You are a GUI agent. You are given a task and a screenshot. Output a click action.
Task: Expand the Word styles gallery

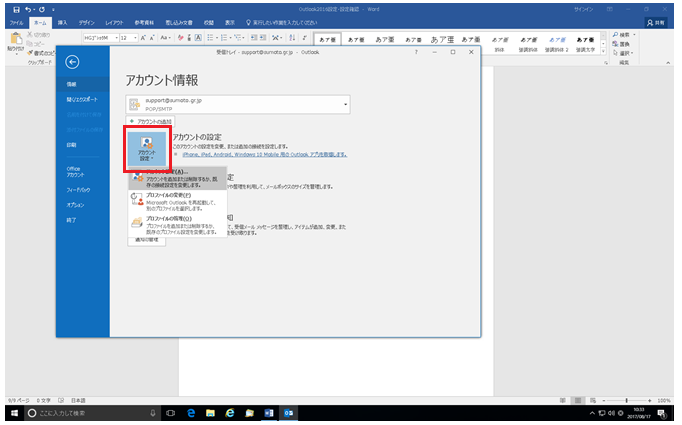[603, 51]
